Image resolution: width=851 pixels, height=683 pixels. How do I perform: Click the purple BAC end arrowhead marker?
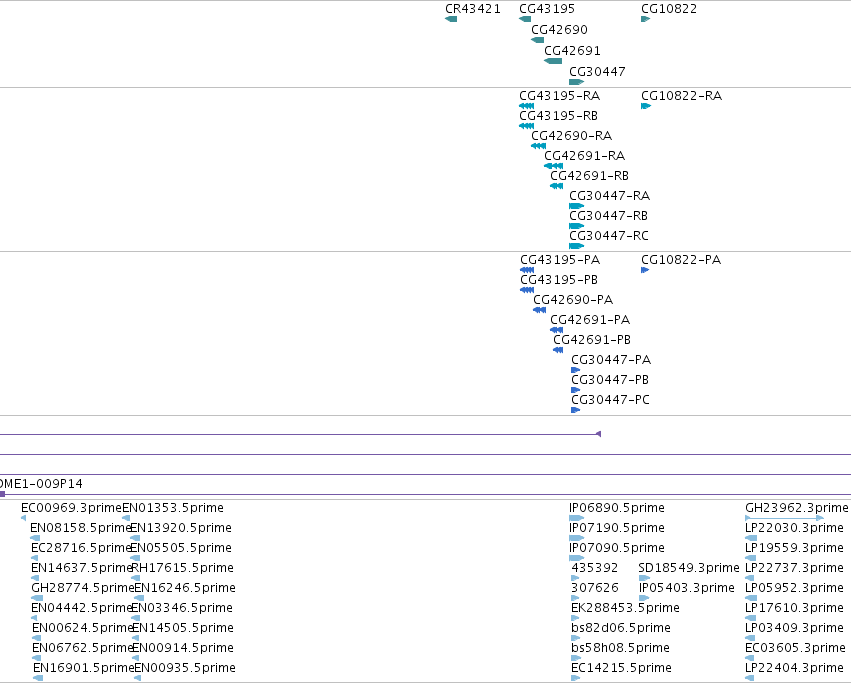click(x=599, y=434)
